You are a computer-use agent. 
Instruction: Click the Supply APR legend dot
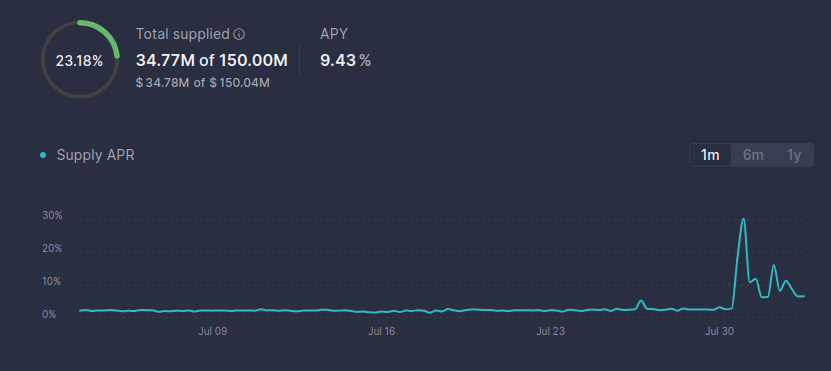43,155
